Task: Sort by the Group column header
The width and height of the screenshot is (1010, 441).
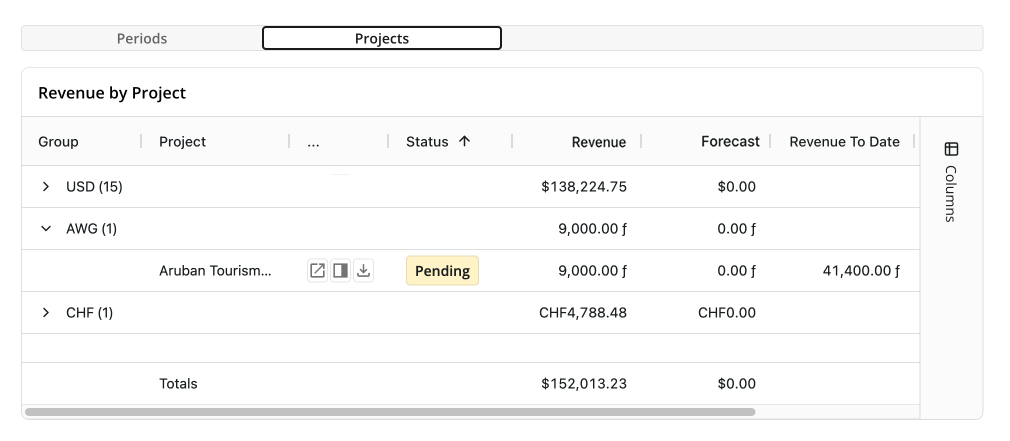Action: (x=58, y=142)
